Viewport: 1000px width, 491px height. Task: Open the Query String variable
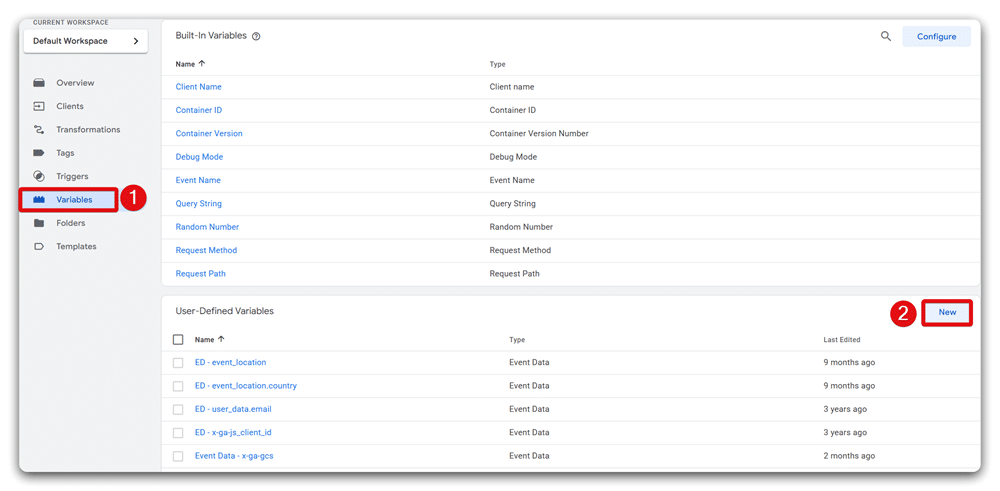[198, 204]
